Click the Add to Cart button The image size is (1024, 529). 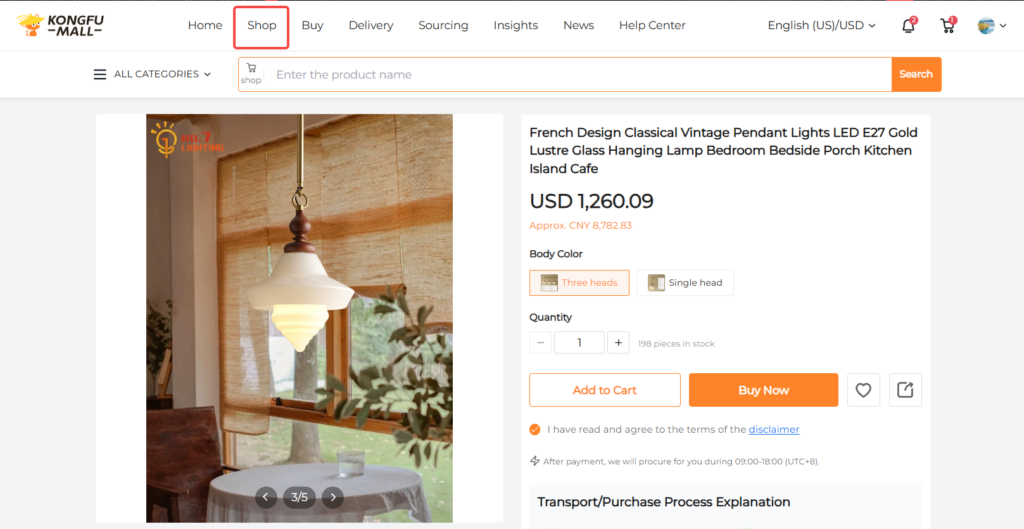[604, 390]
